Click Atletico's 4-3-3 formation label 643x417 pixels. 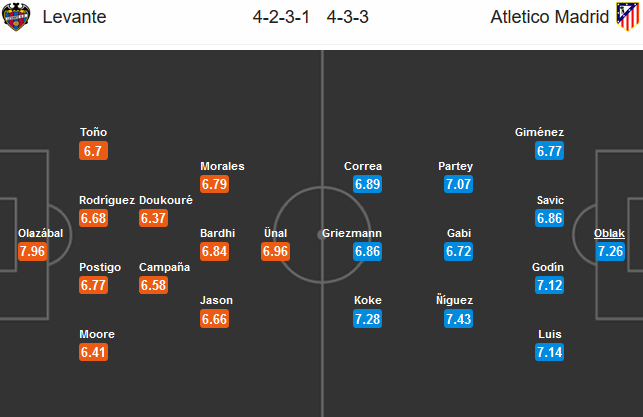[350, 18]
